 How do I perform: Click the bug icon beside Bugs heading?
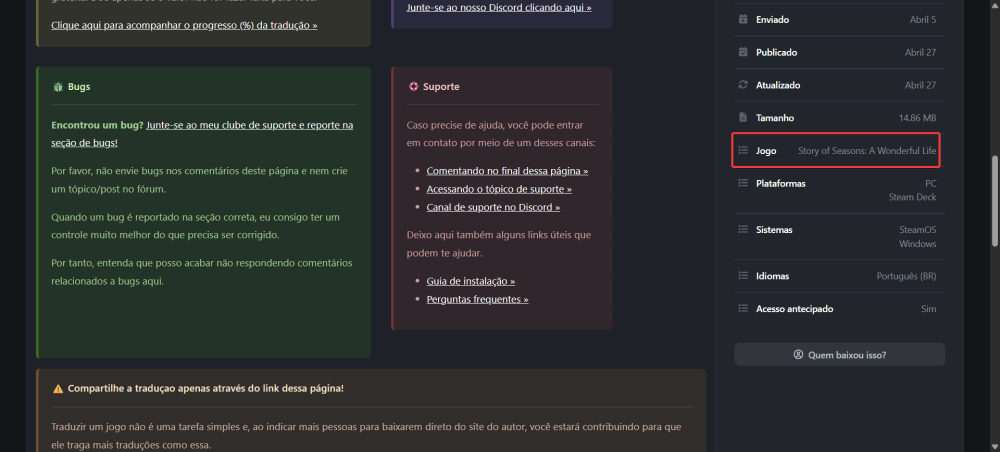[x=58, y=87]
